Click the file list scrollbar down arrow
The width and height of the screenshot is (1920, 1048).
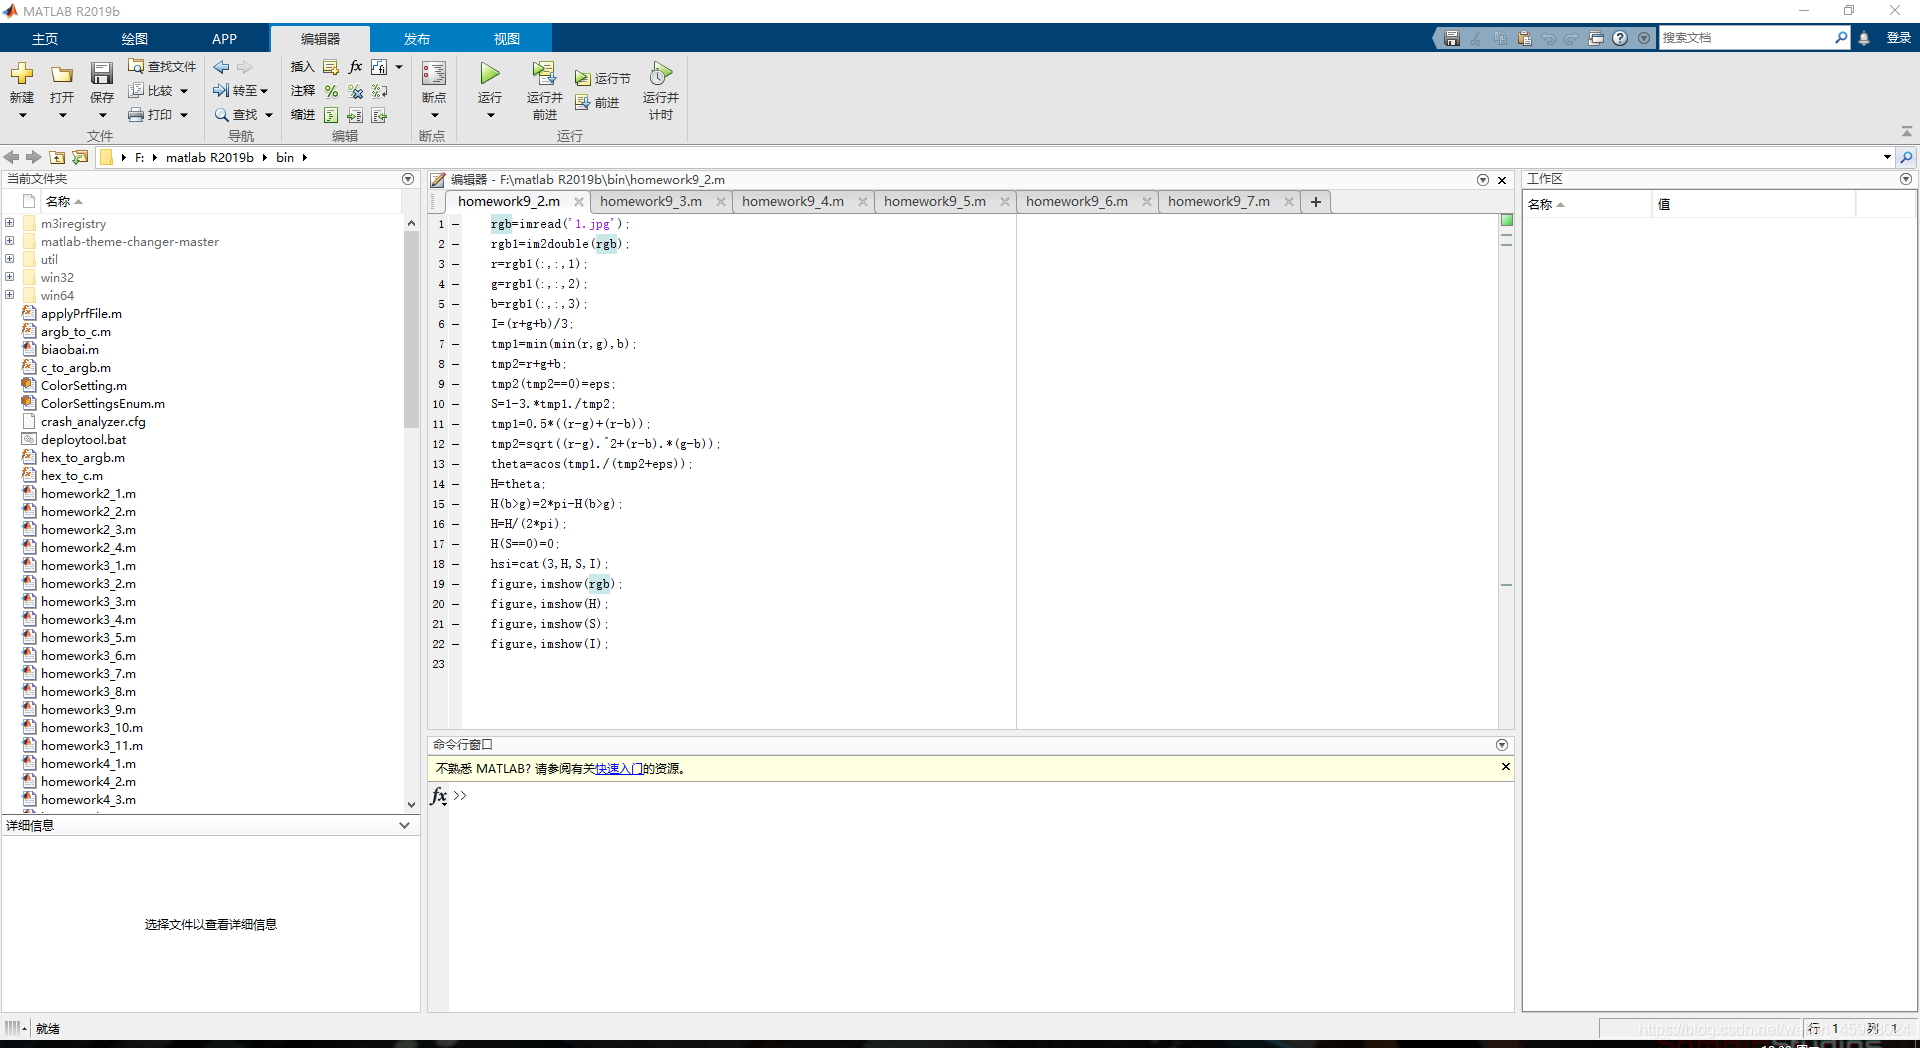point(411,804)
